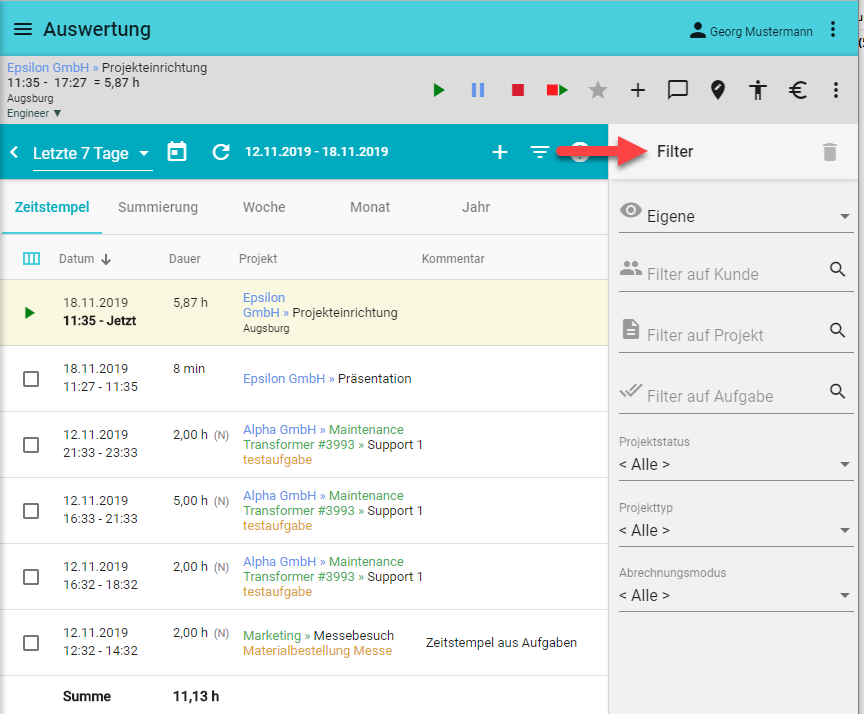This screenshot has width=864, height=714.
Task: Tick checkbox for Messebesuch entry
Action: (x=31, y=643)
